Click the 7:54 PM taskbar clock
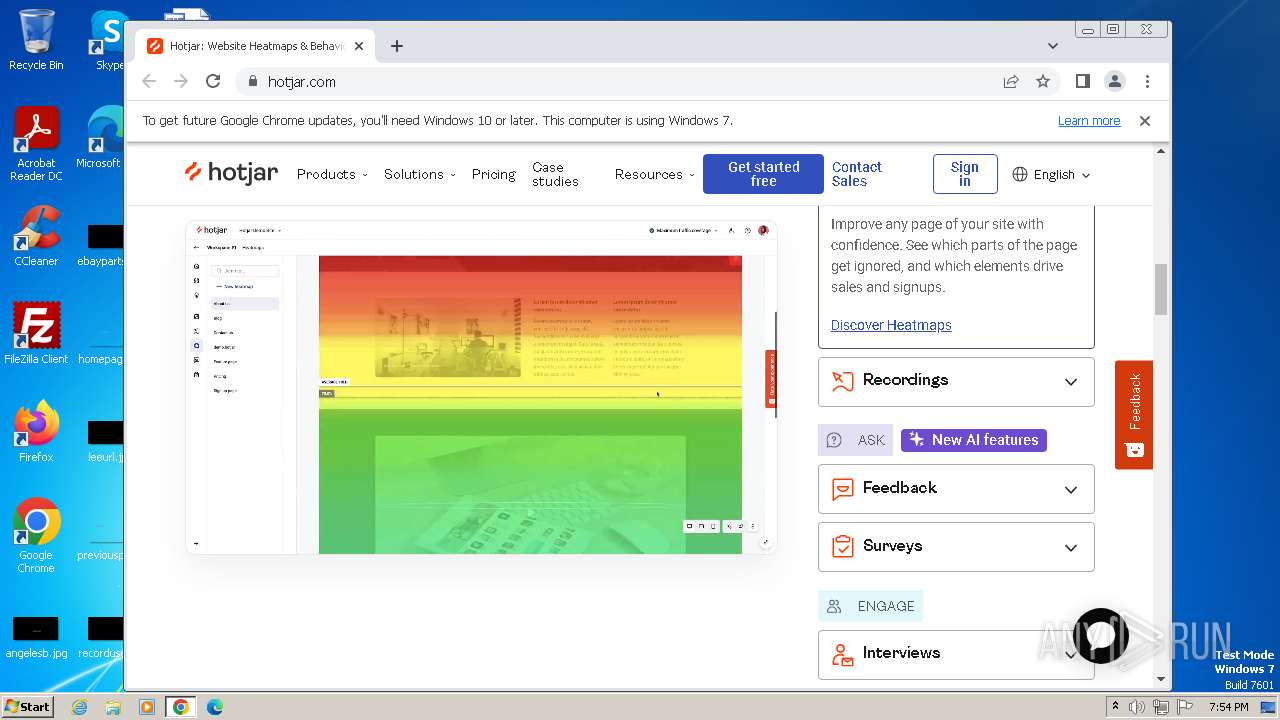Viewport: 1280px width, 720px height. click(1228, 707)
